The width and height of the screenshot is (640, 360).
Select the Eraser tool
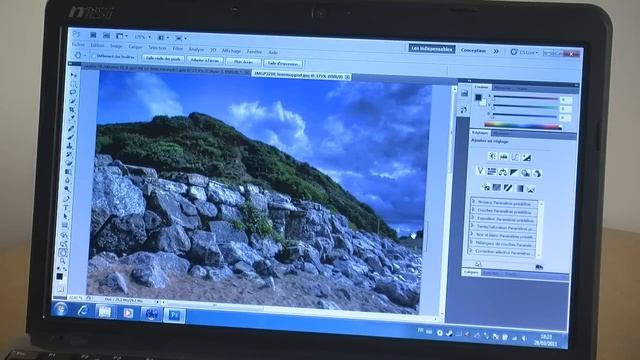point(69,163)
